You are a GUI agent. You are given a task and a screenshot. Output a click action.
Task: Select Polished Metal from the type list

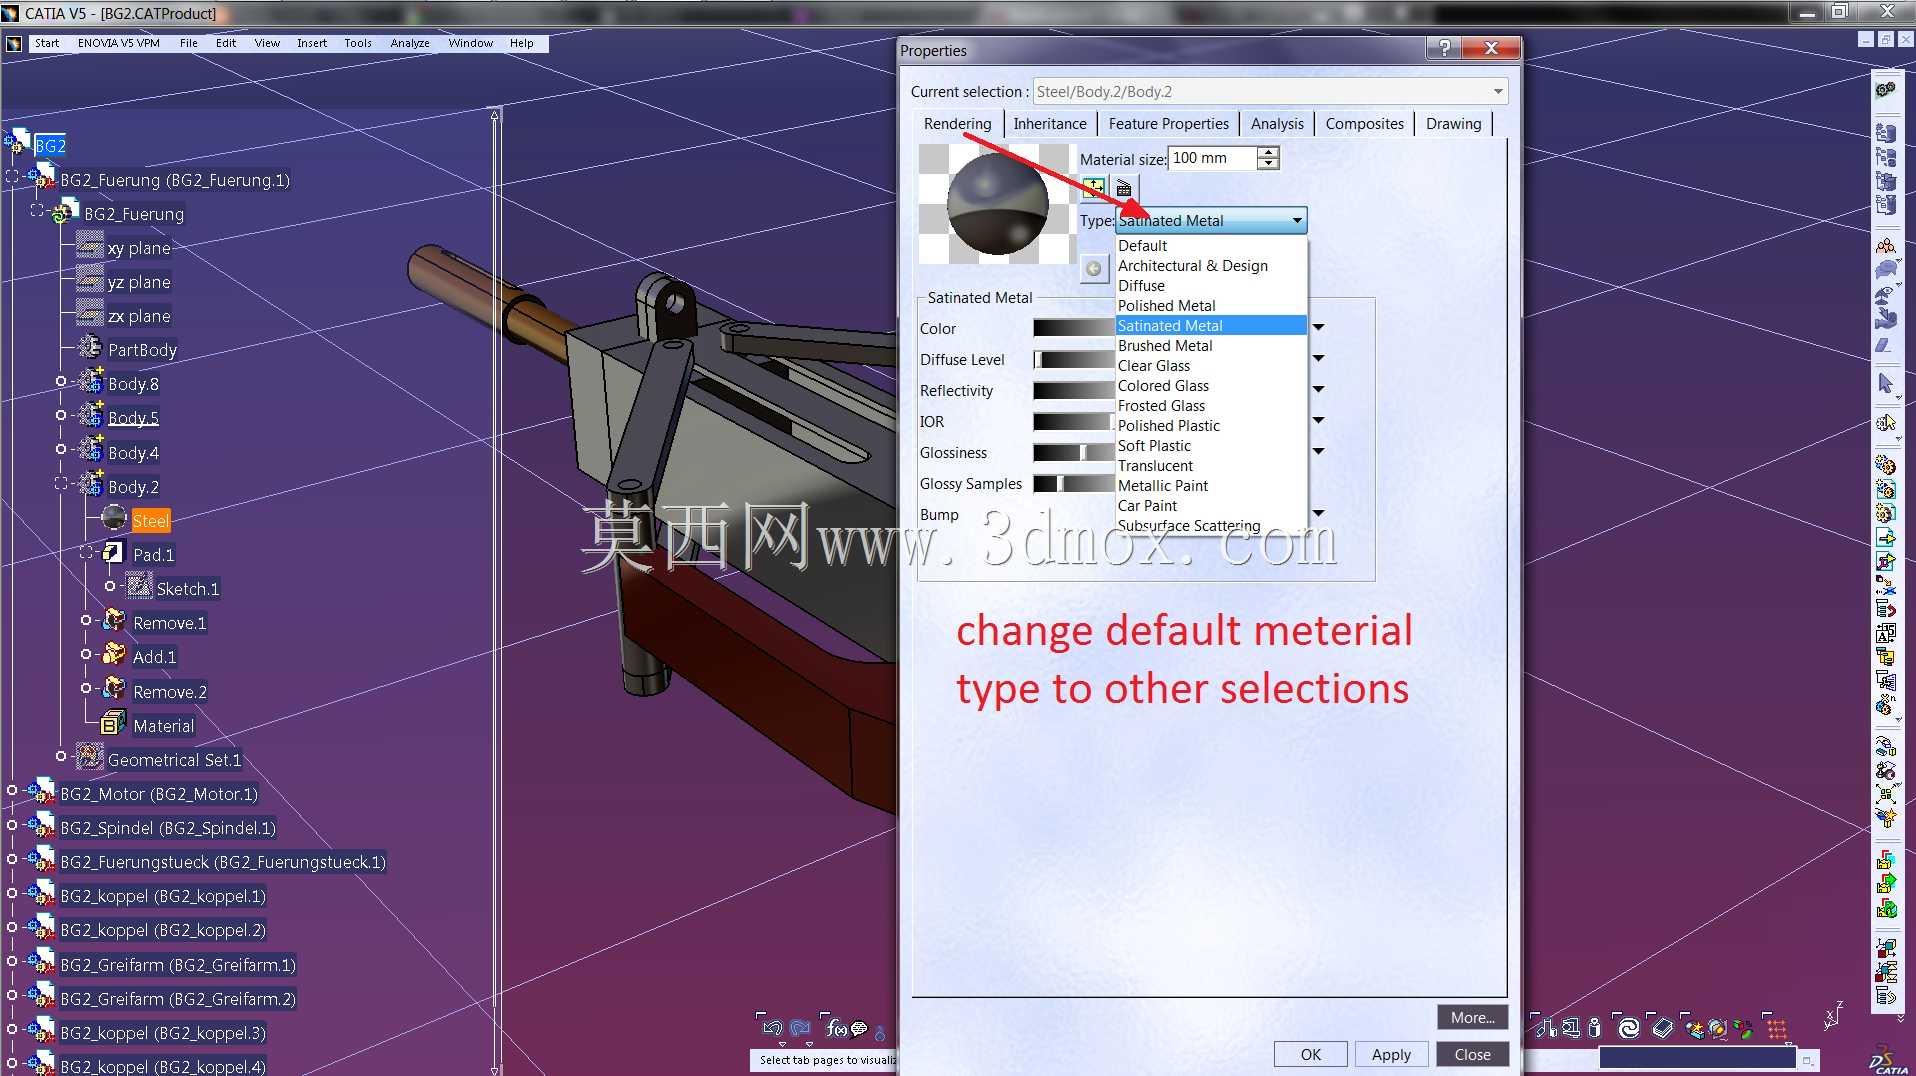point(1211,306)
